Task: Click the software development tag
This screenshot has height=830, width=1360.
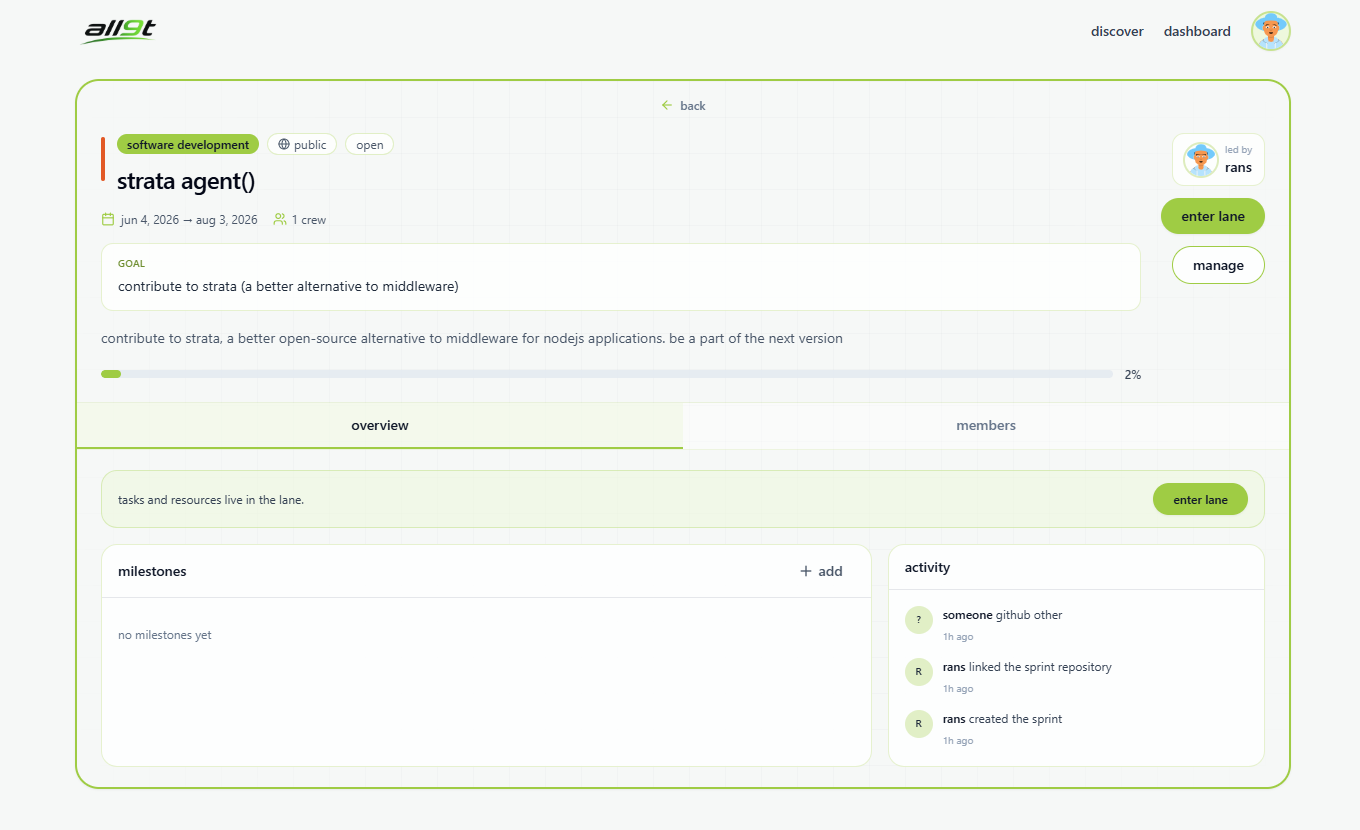Action: point(188,145)
